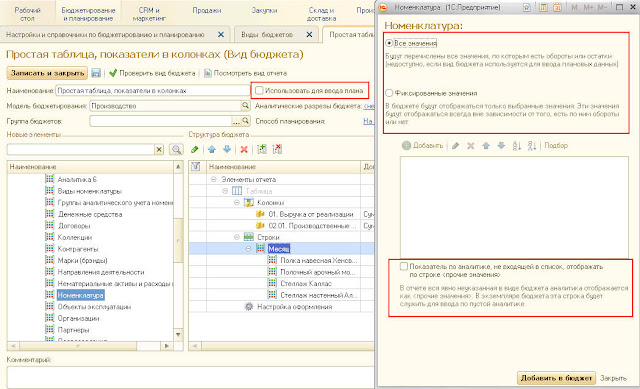
Task: Open CRM и маркетинг section
Action: pyautogui.click(x=149, y=14)
